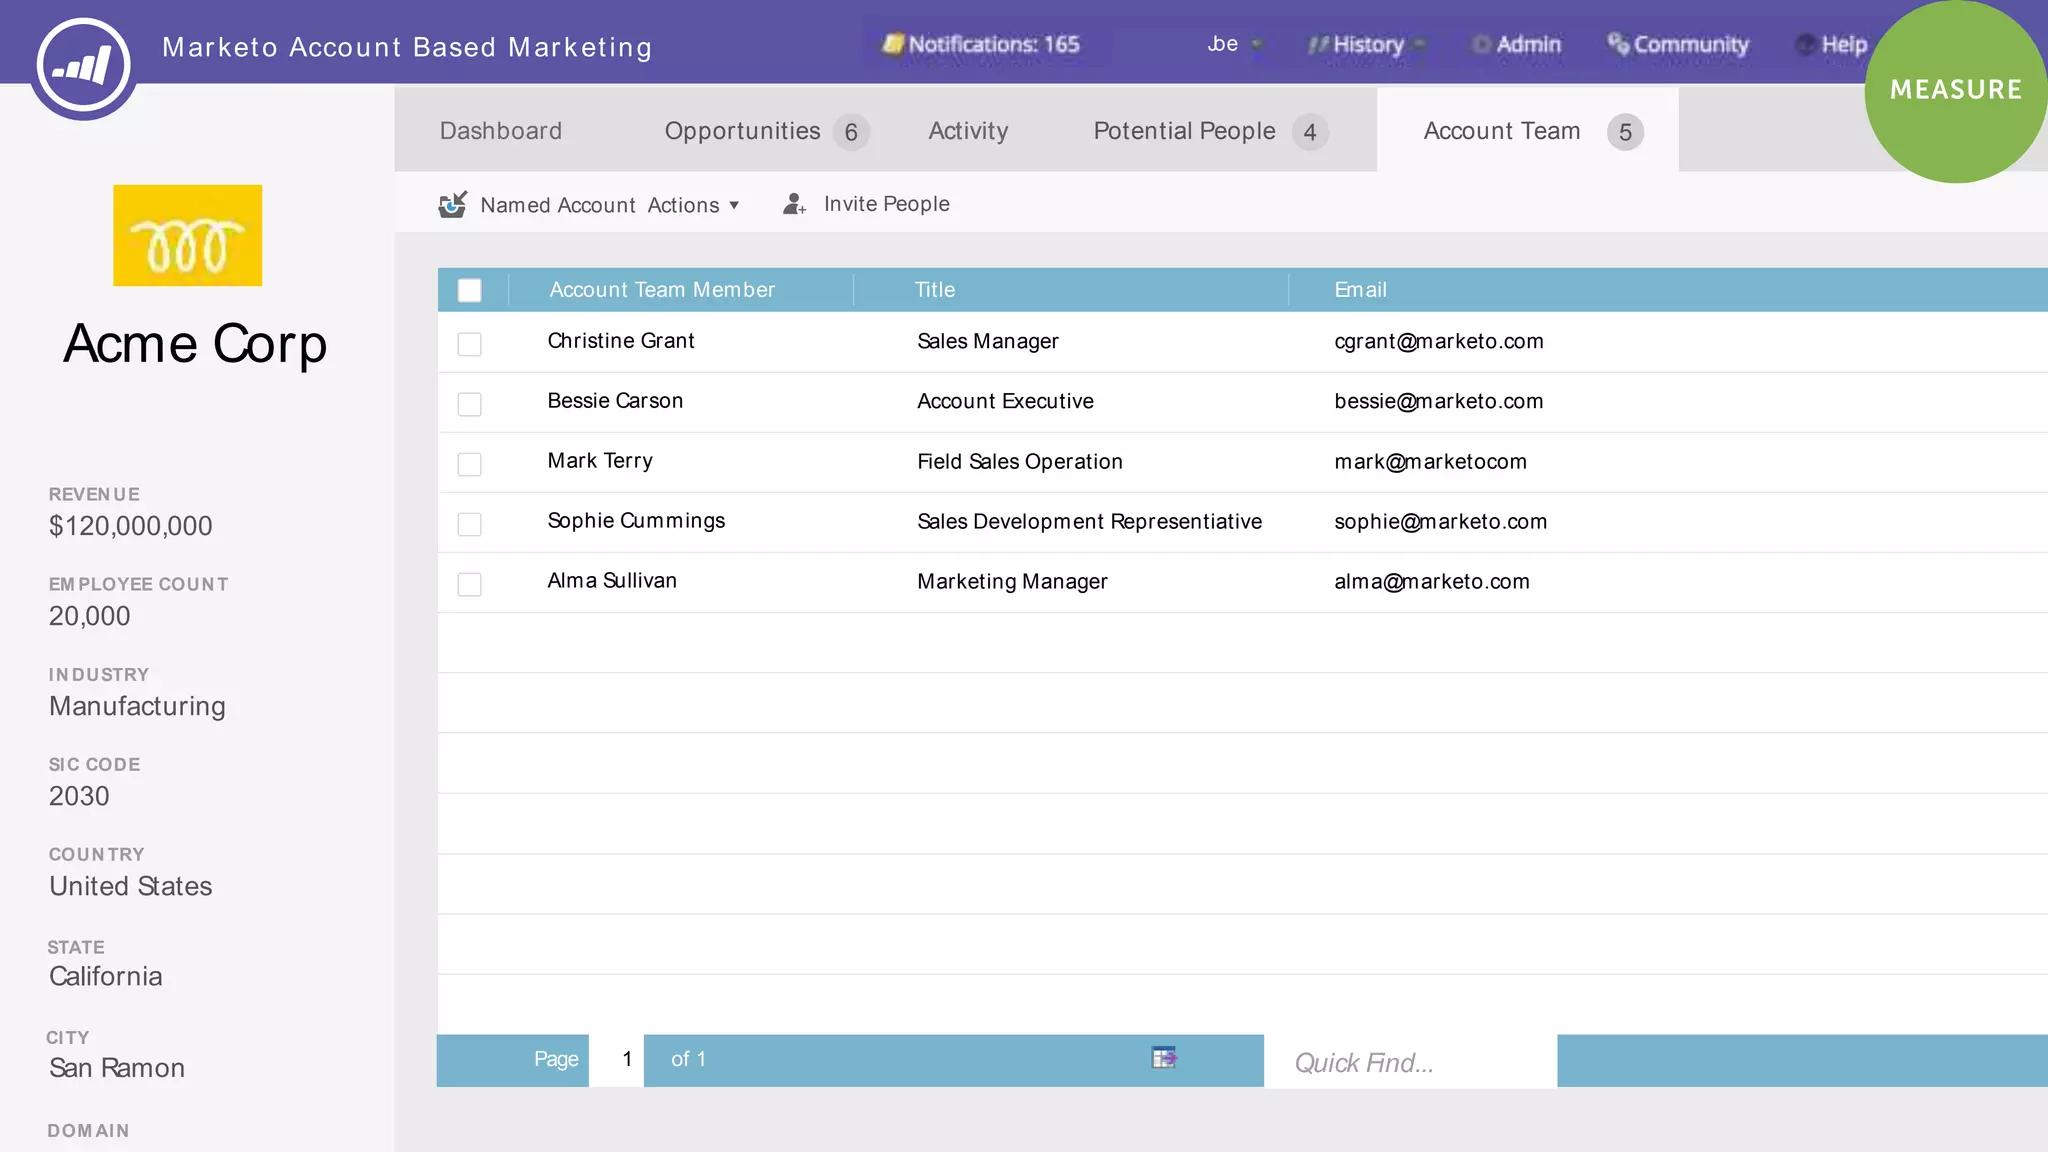
Task: Click the email sophie@marketo.com
Action: point(1440,521)
